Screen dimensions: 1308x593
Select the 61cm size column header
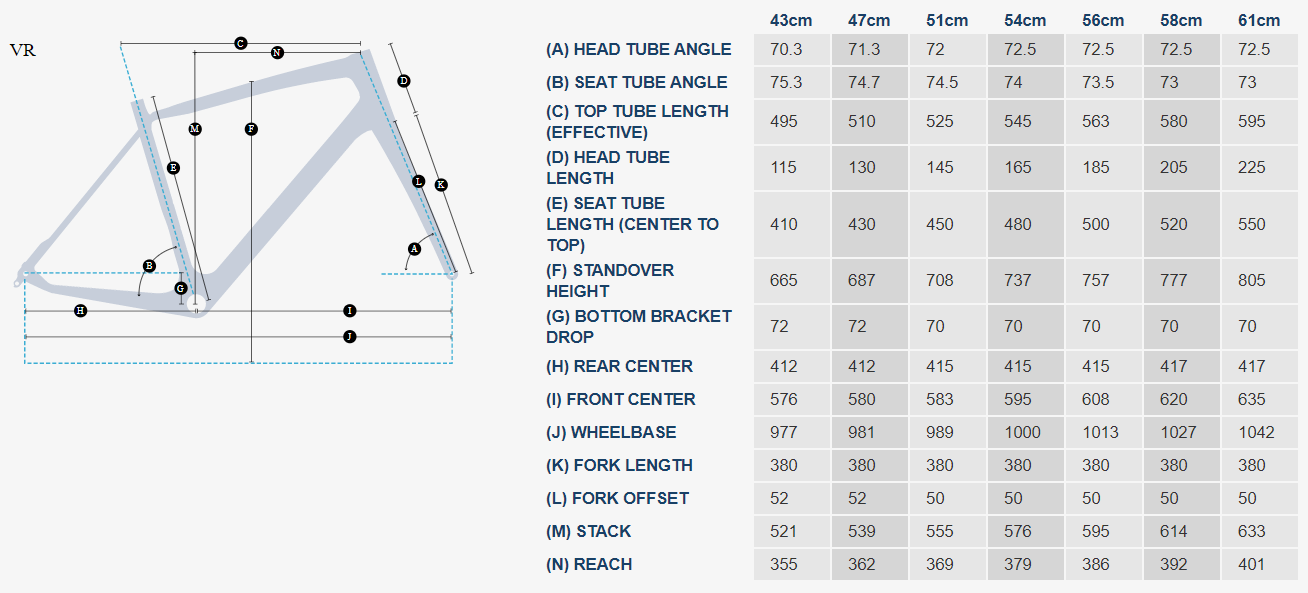click(x=1258, y=20)
